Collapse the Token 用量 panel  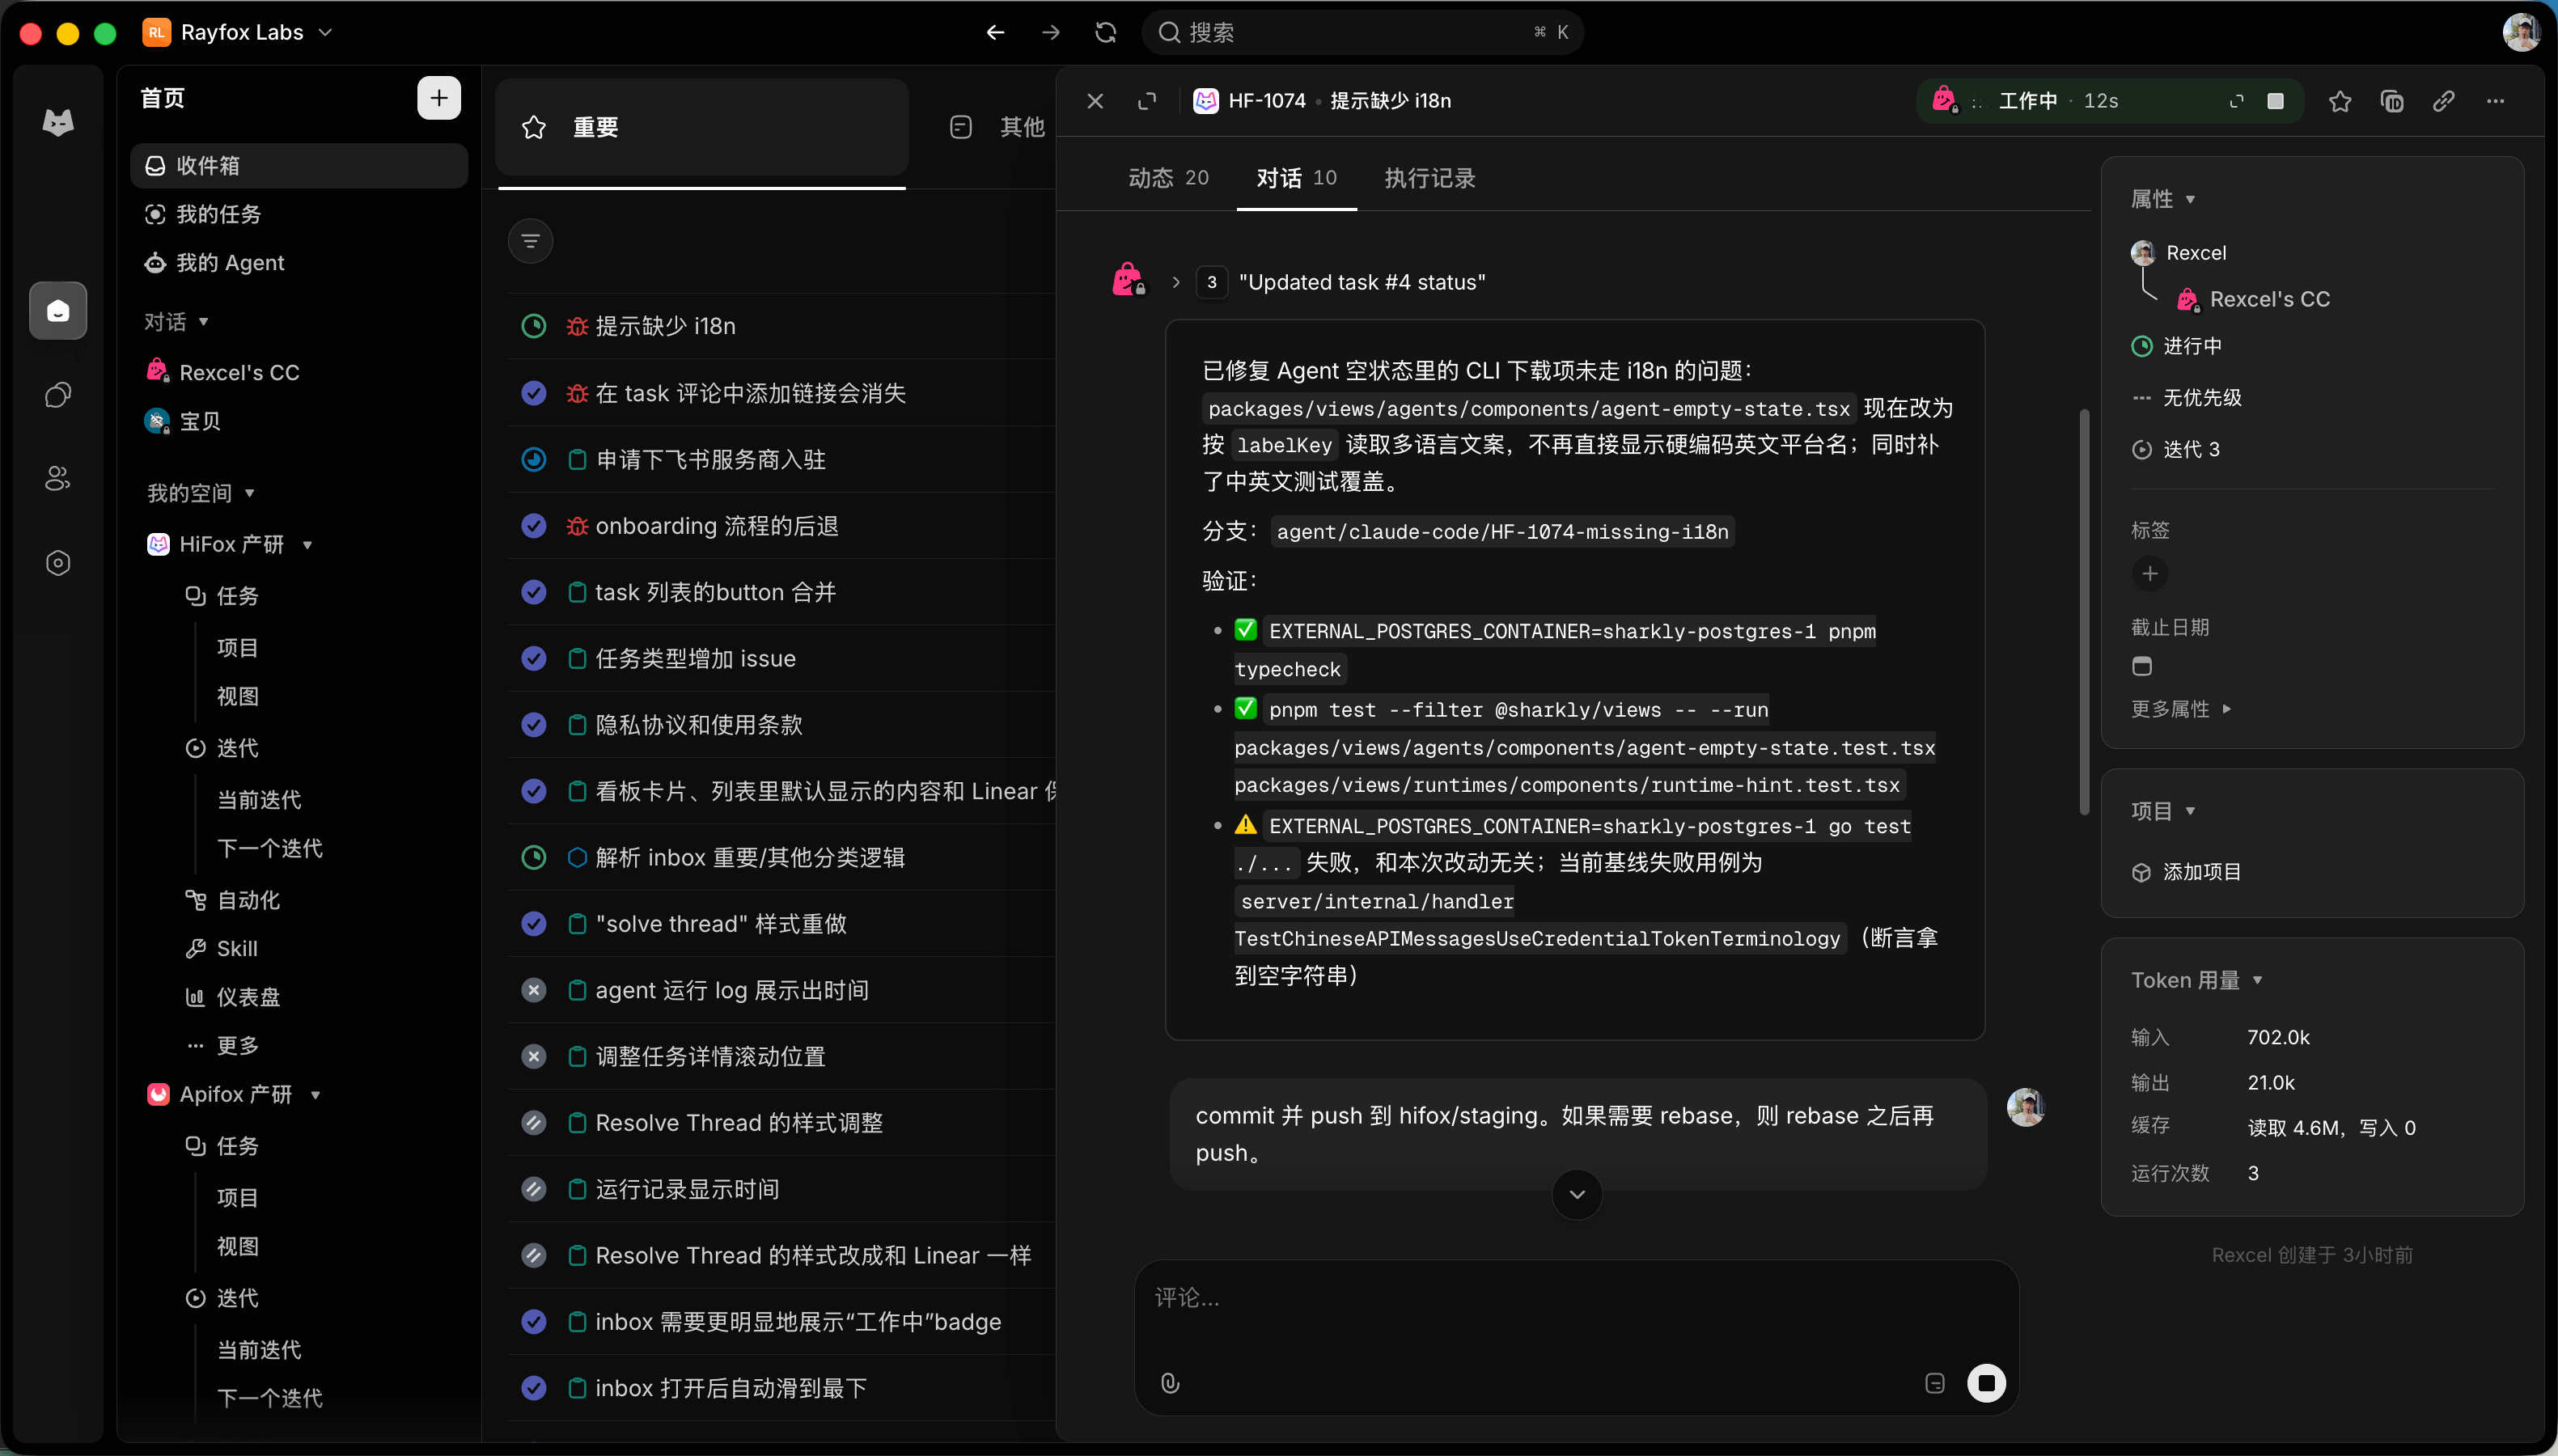[x=2197, y=980]
